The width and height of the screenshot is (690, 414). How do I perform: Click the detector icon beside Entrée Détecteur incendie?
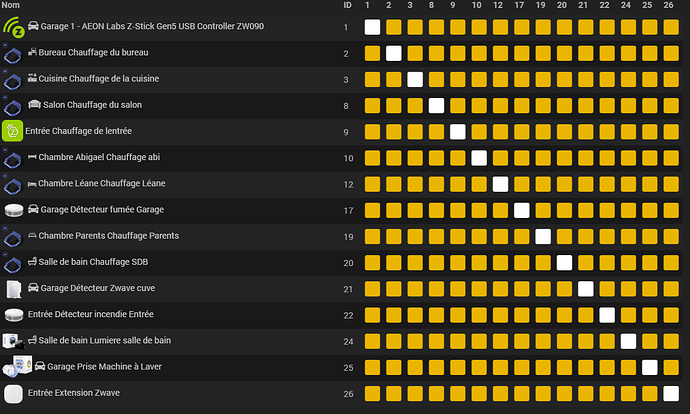click(13, 315)
